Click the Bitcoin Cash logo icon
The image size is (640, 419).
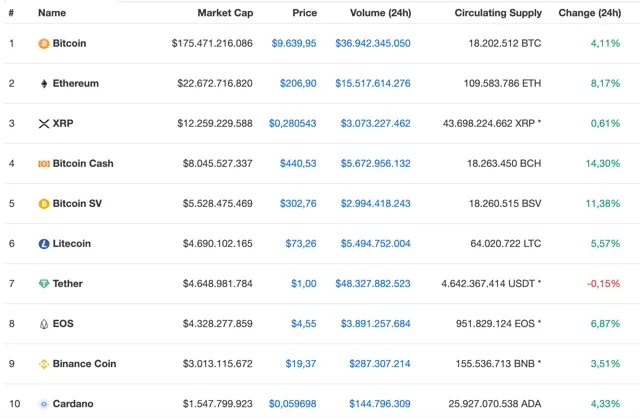coord(44,164)
